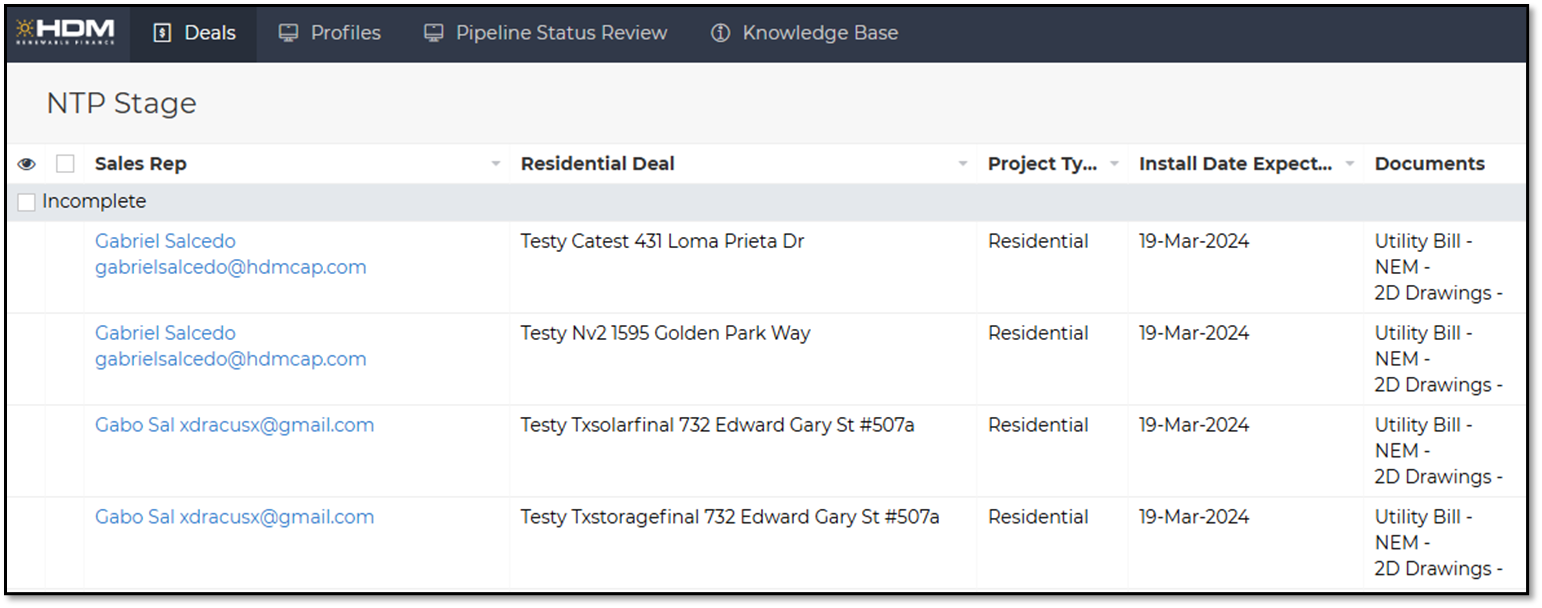
Task: Open the Residential Deal column dropdown arrow
Action: pyautogui.click(x=963, y=164)
